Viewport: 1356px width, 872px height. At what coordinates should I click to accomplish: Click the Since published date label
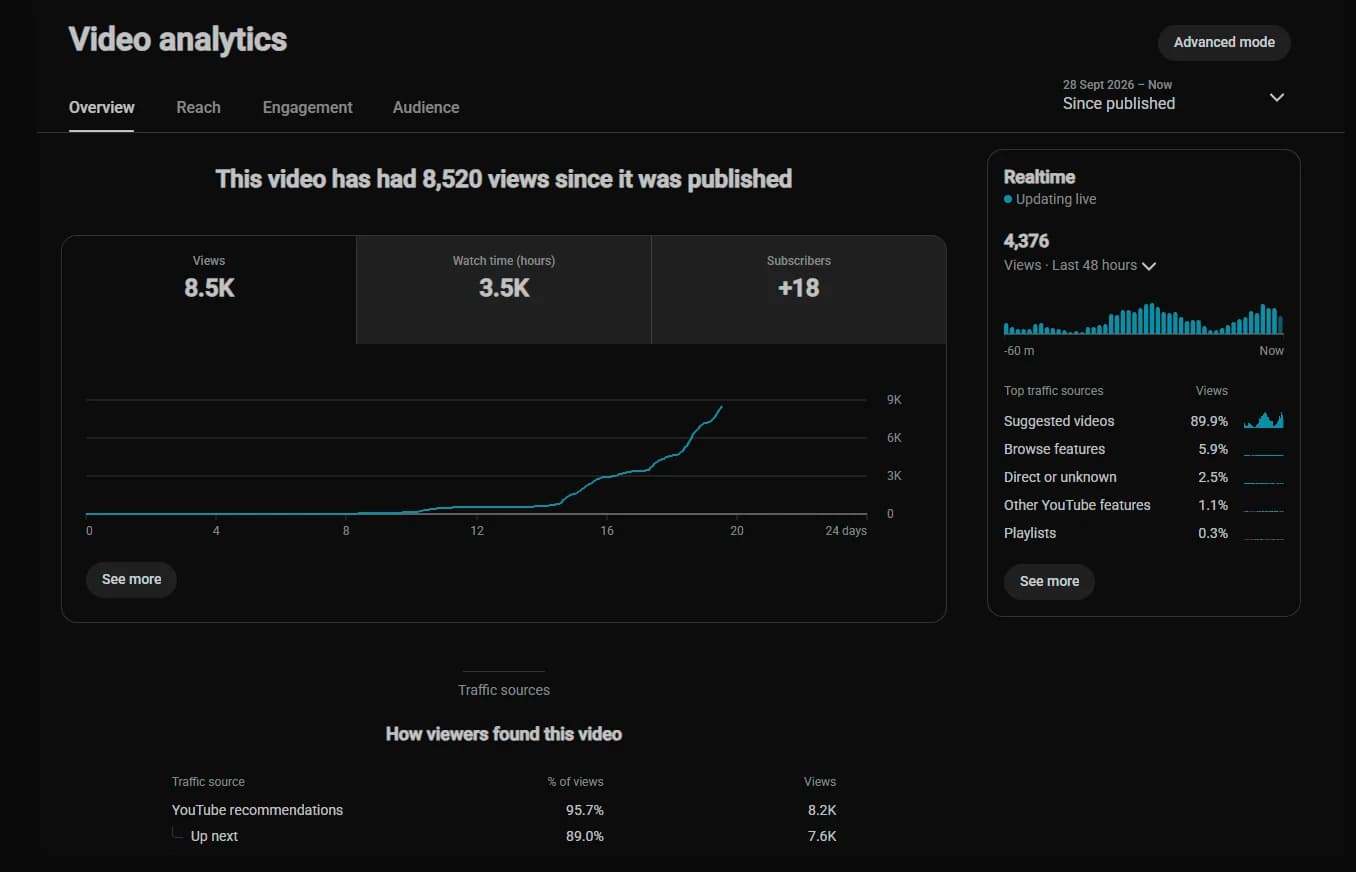click(x=1118, y=103)
